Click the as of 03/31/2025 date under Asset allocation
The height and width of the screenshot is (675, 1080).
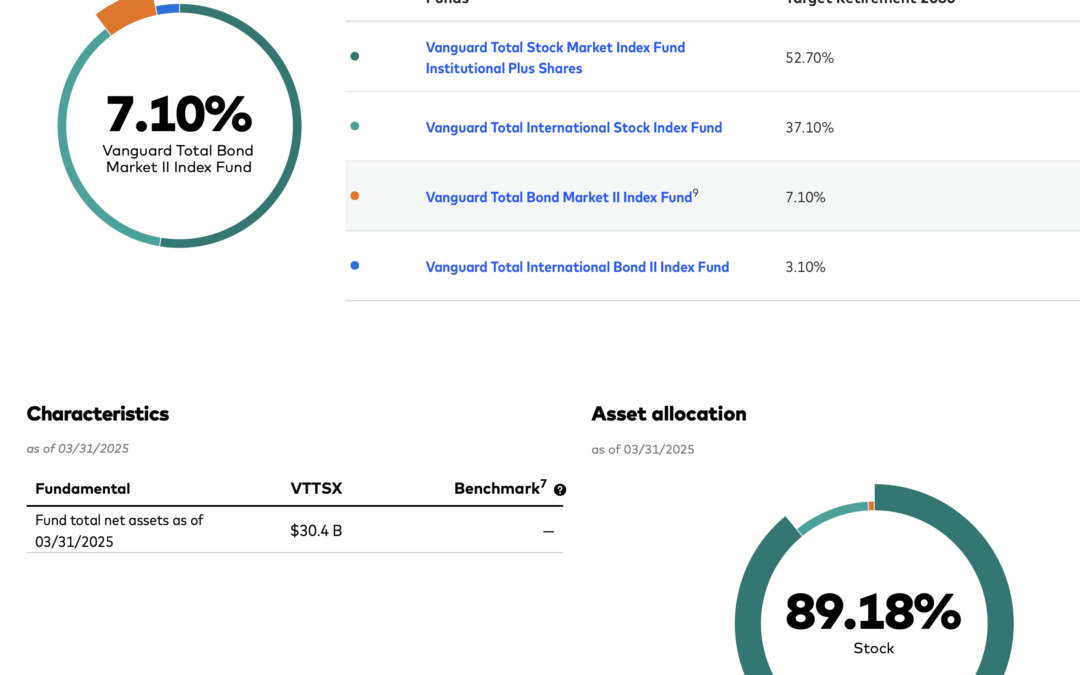[643, 450]
